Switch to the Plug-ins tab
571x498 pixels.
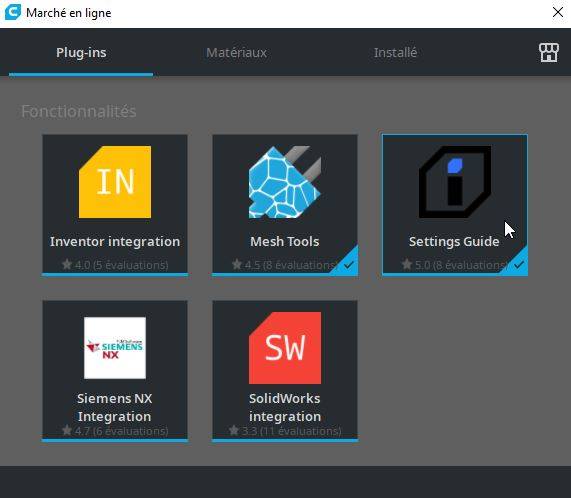[81, 53]
